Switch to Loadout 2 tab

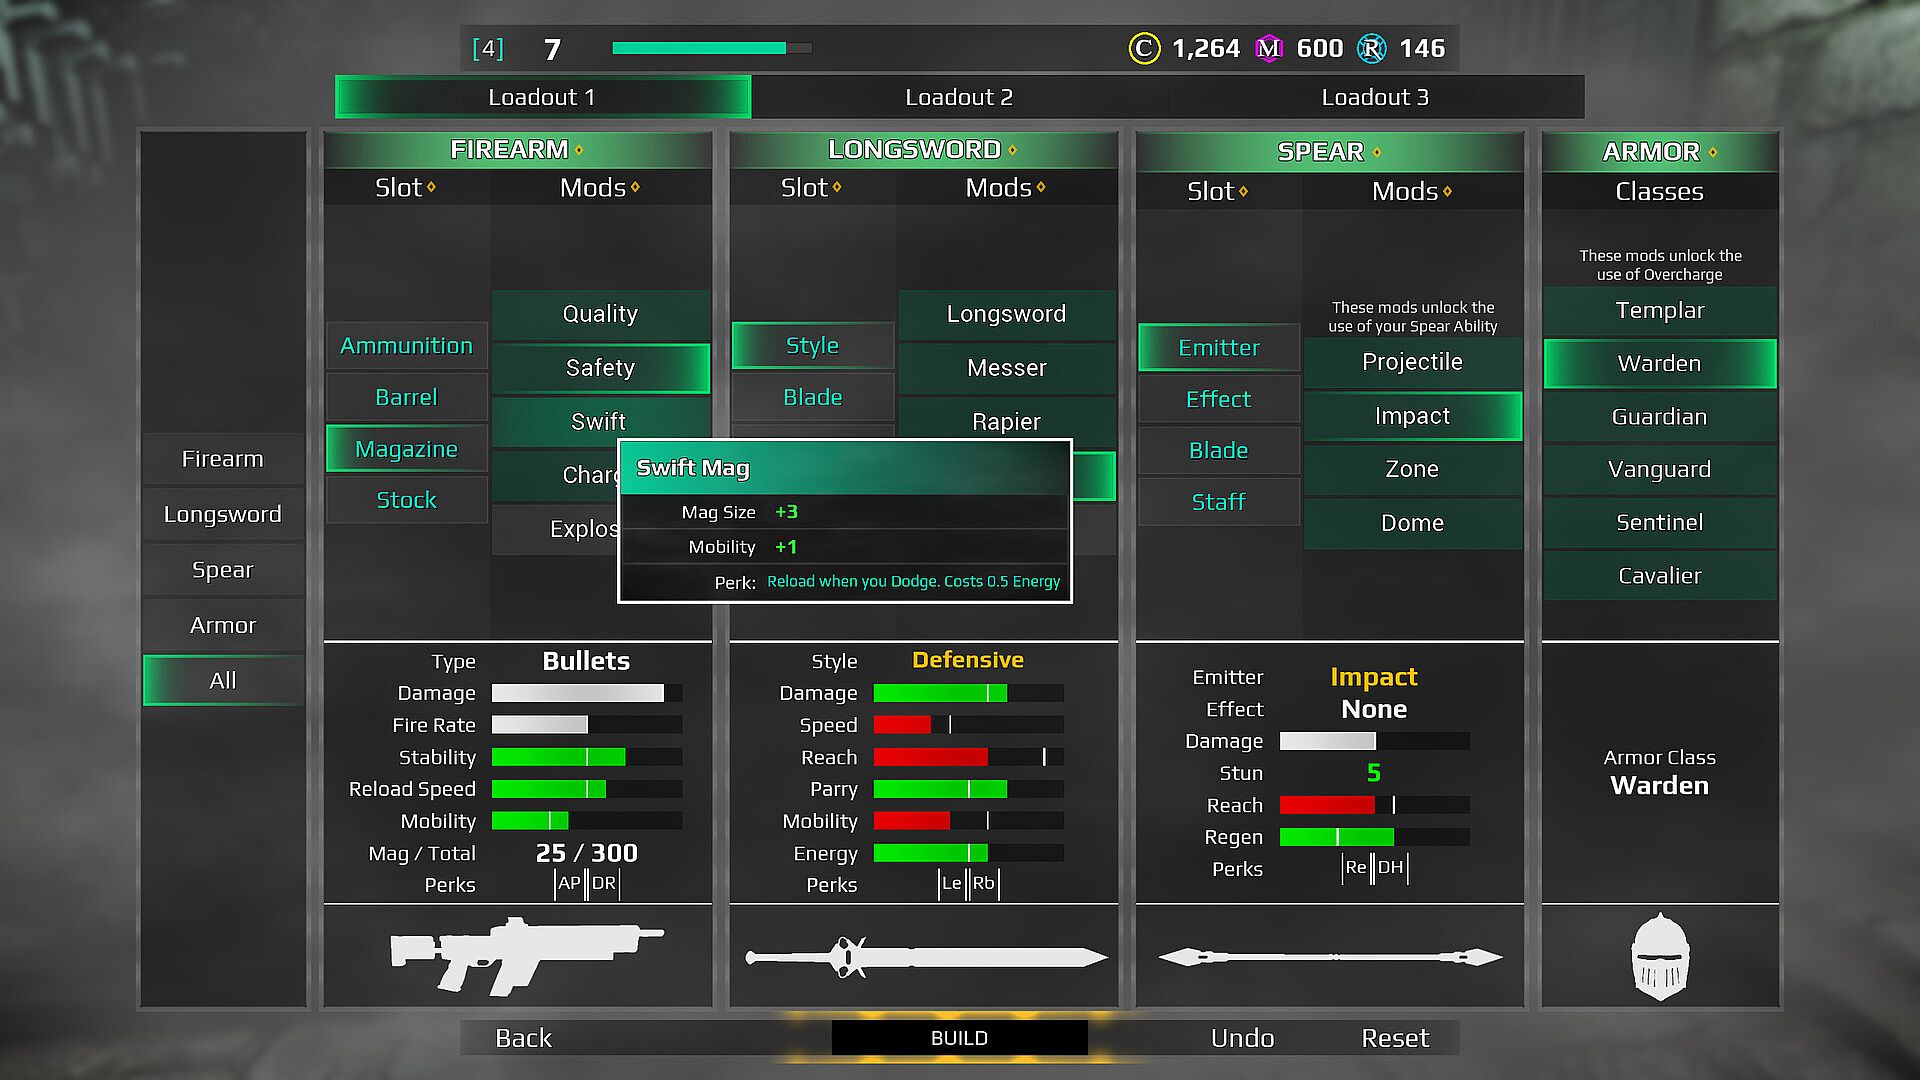958,97
